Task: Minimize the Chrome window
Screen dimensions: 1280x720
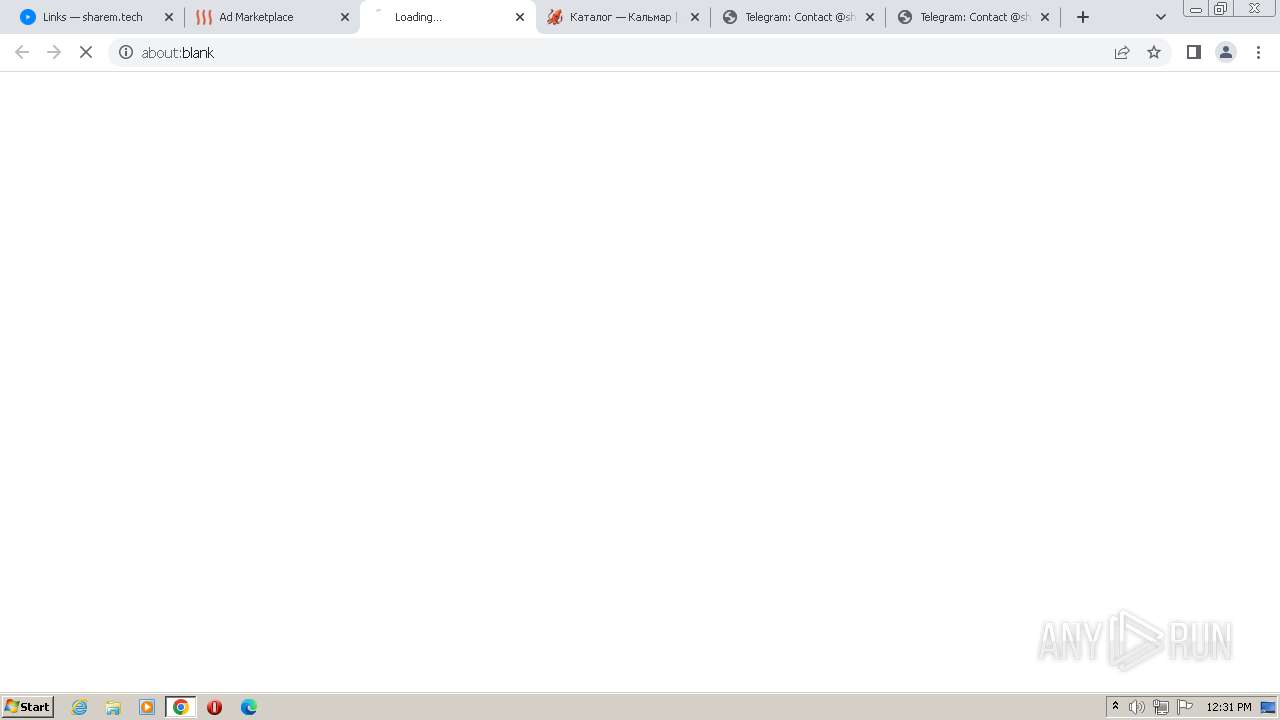Action: tap(1196, 9)
